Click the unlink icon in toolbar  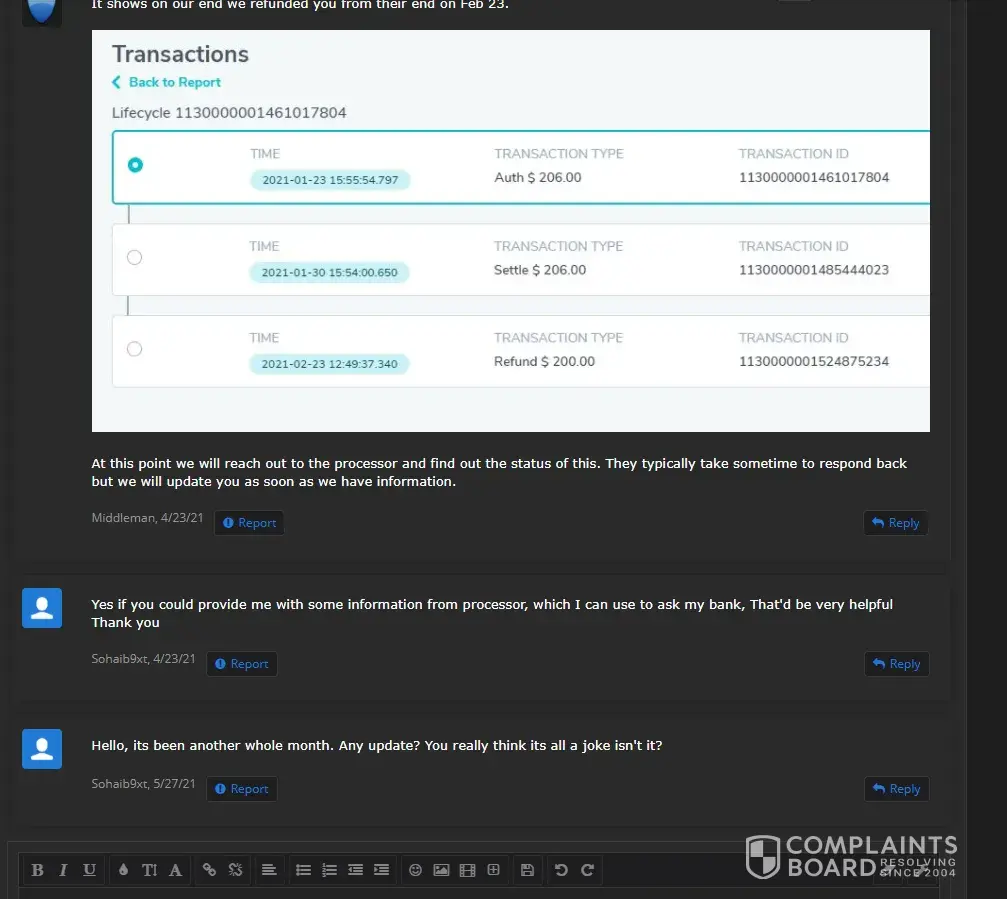pos(235,870)
